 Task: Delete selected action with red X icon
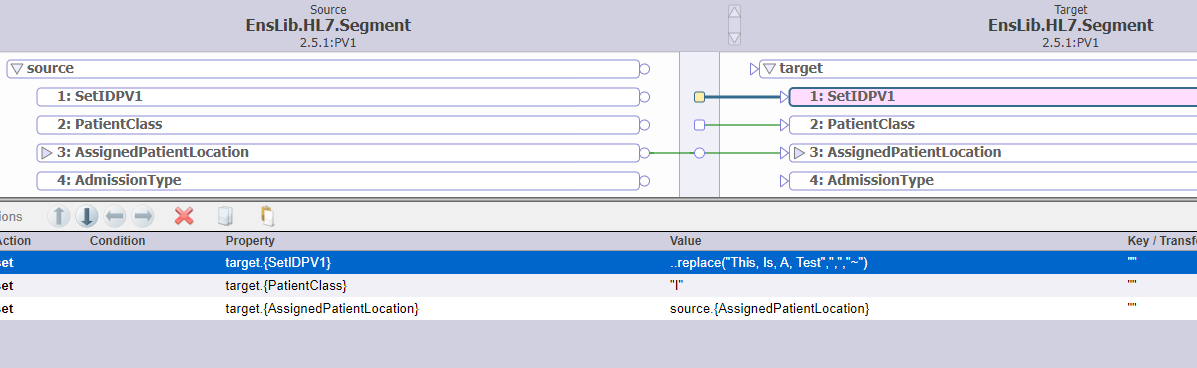point(184,217)
